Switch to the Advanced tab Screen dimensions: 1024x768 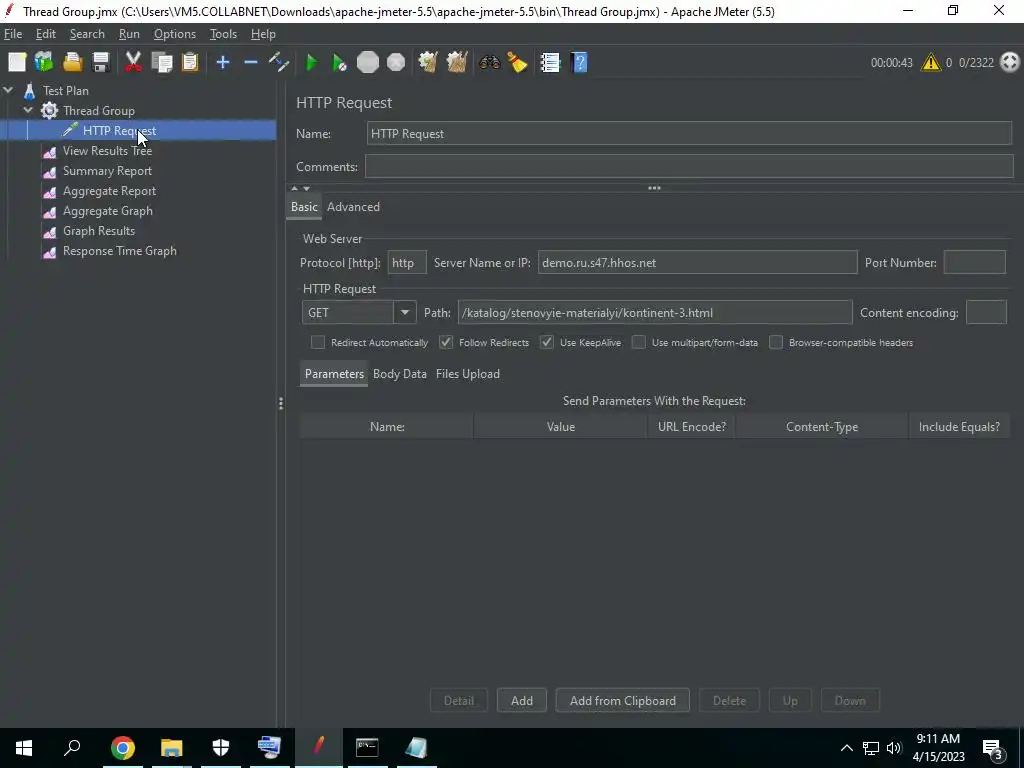point(353,207)
